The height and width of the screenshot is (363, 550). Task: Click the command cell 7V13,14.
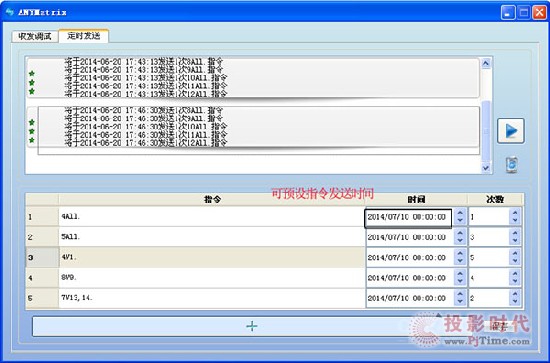pyautogui.click(x=212, y=298)
